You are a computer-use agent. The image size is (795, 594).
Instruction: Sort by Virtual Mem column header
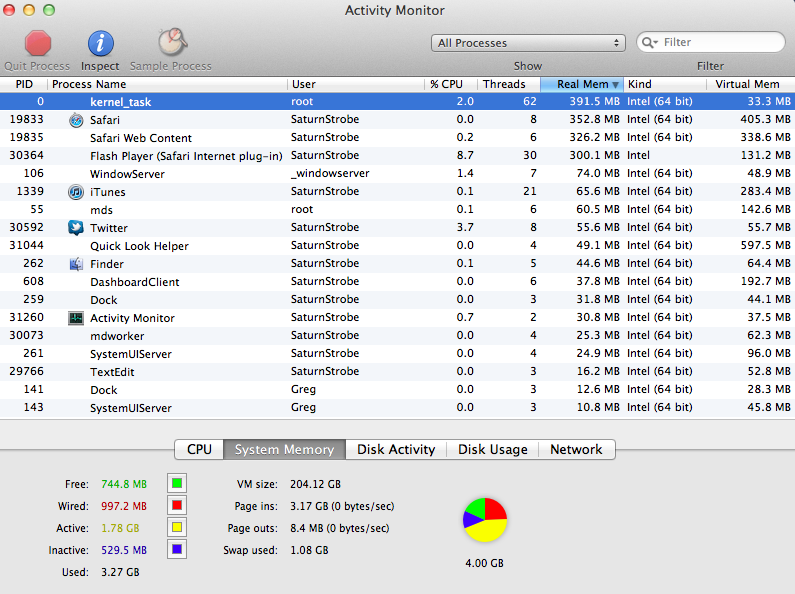750,84
